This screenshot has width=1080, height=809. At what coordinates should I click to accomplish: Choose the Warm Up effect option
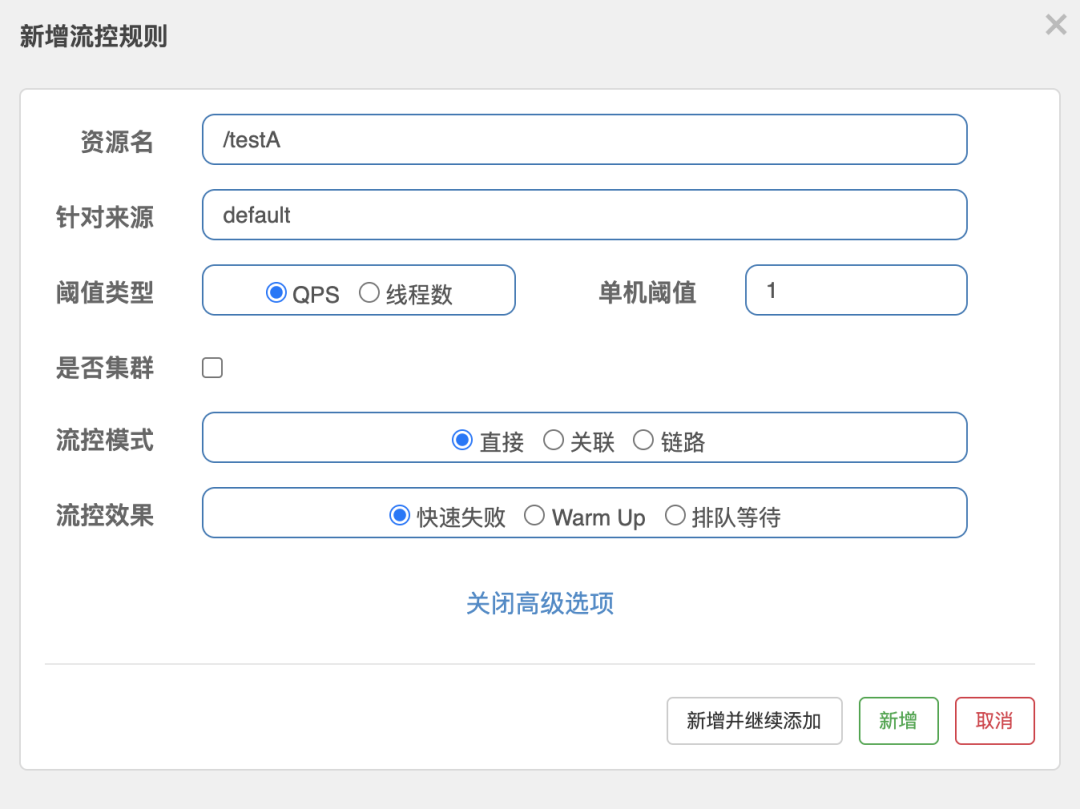(534, 516)
